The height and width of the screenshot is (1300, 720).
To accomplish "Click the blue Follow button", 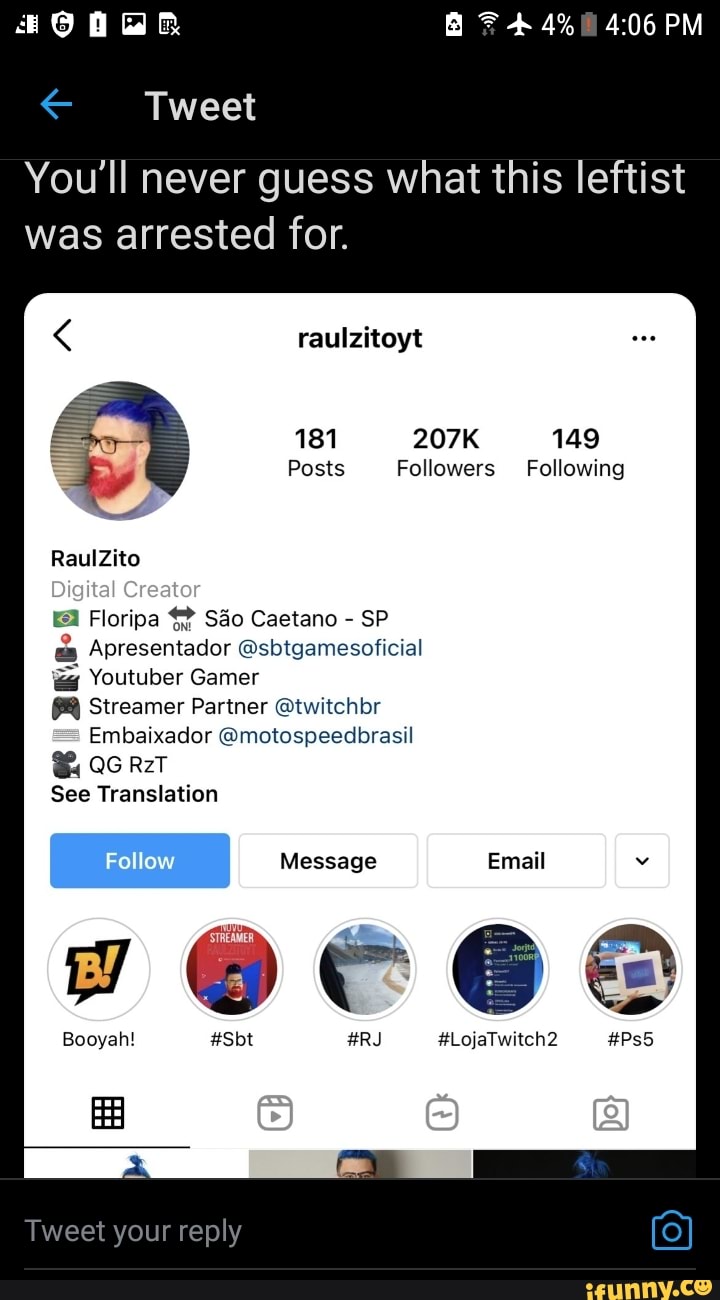I will pyautogui.click(x=140, y=861).
